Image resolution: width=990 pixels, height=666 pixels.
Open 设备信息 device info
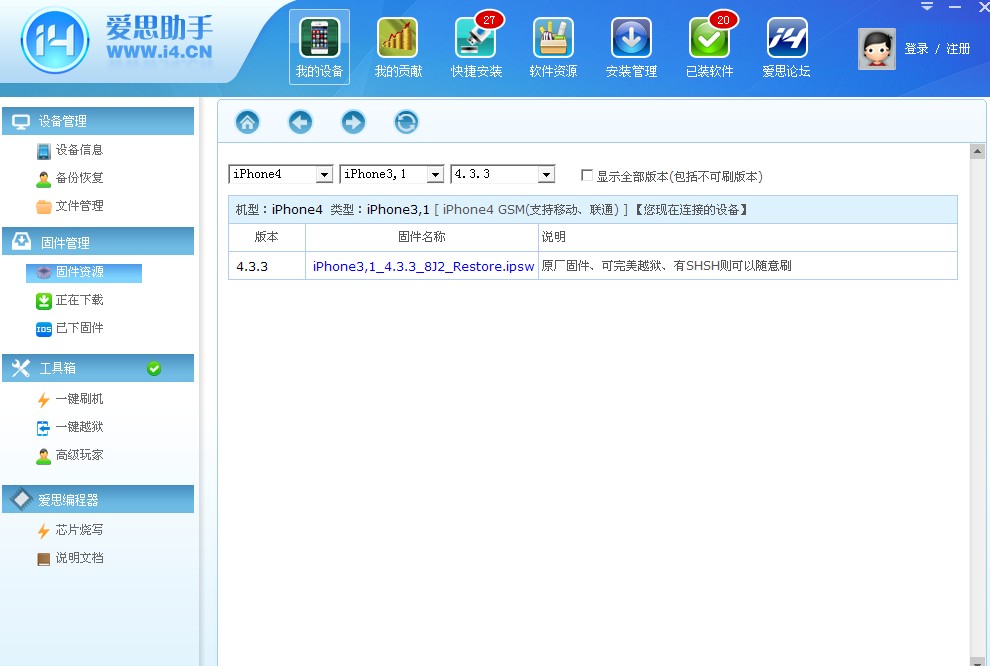[79, 150]
